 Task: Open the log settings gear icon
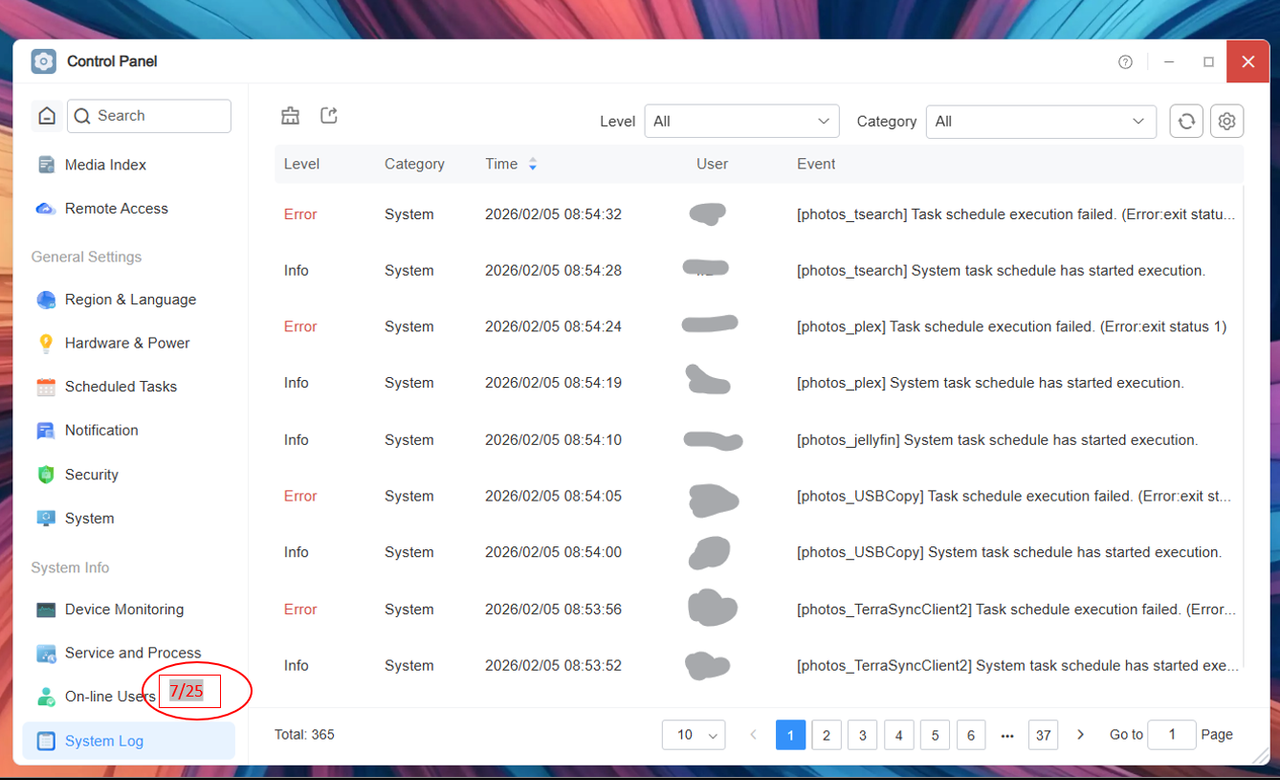(x=1227, y=121)
